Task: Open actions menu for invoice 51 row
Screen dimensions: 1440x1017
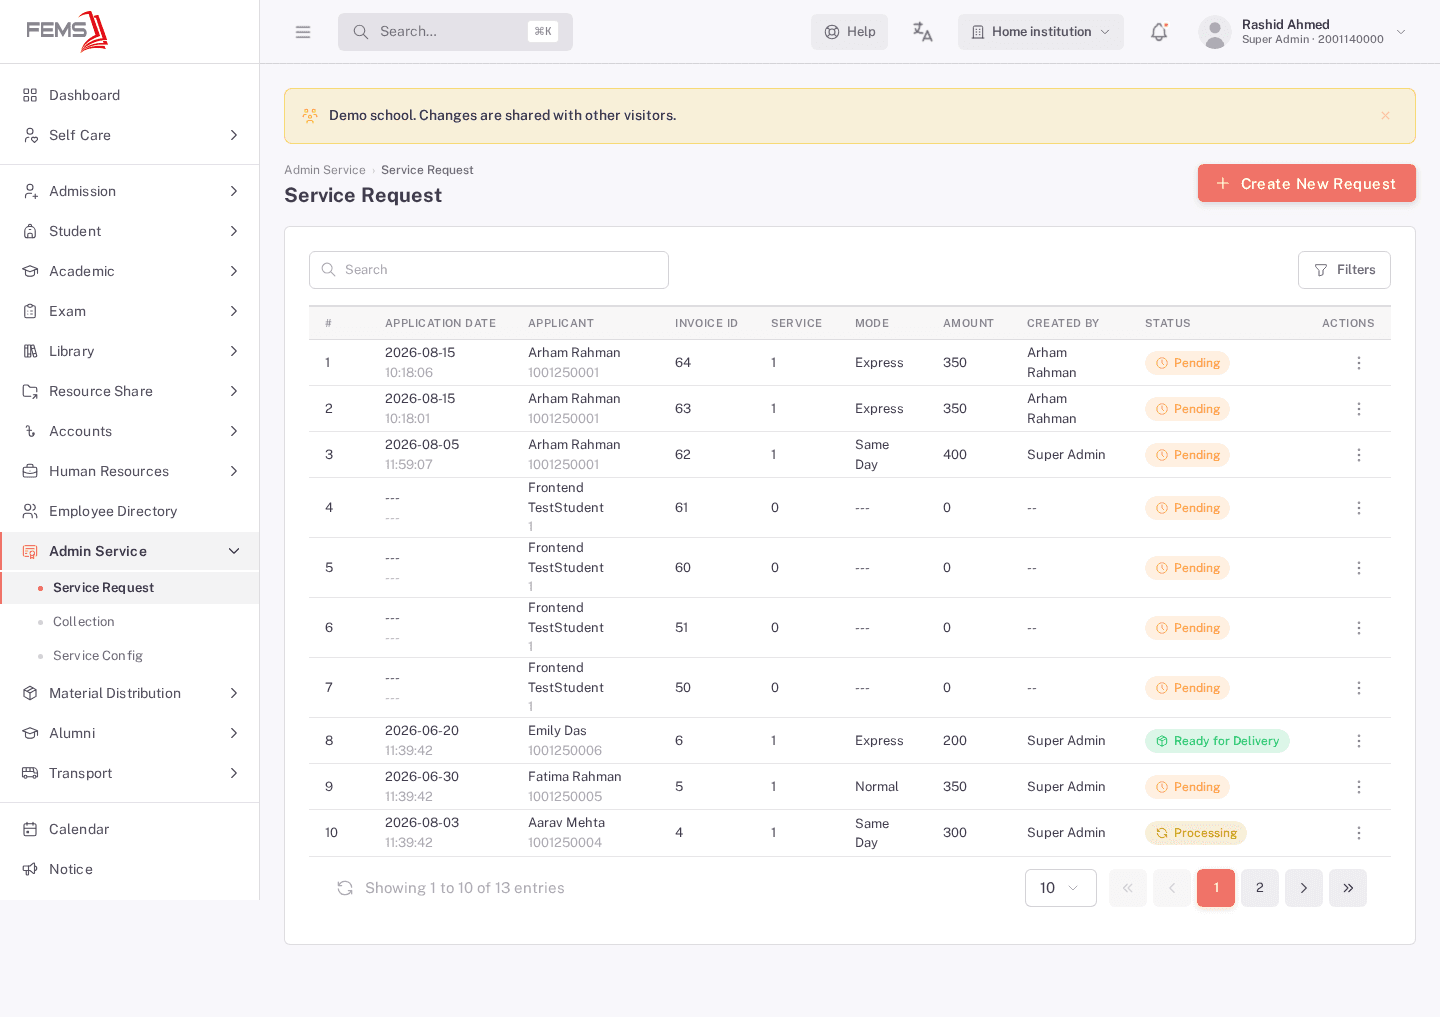Action: [x=1358, y=628]
